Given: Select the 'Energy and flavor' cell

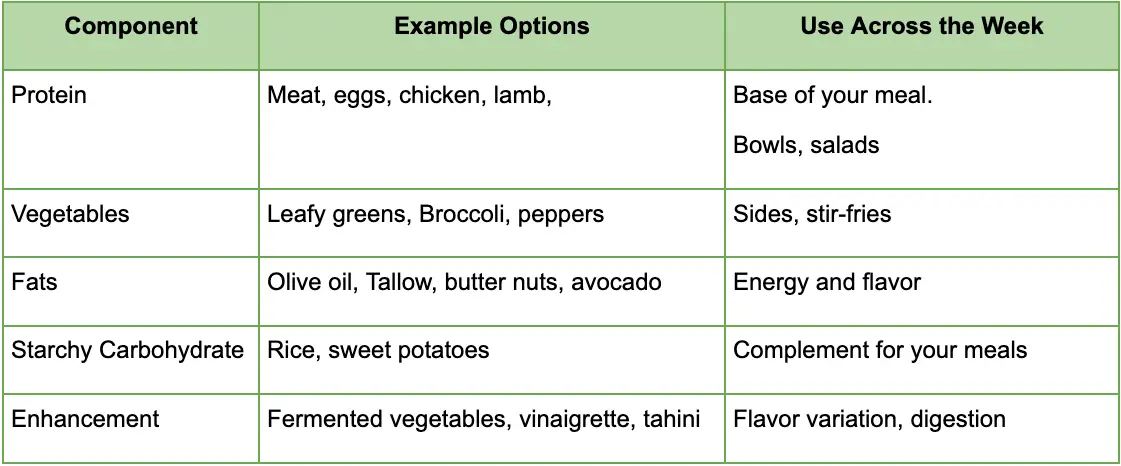Looking at the screenshot, I should tap(827, 282).
